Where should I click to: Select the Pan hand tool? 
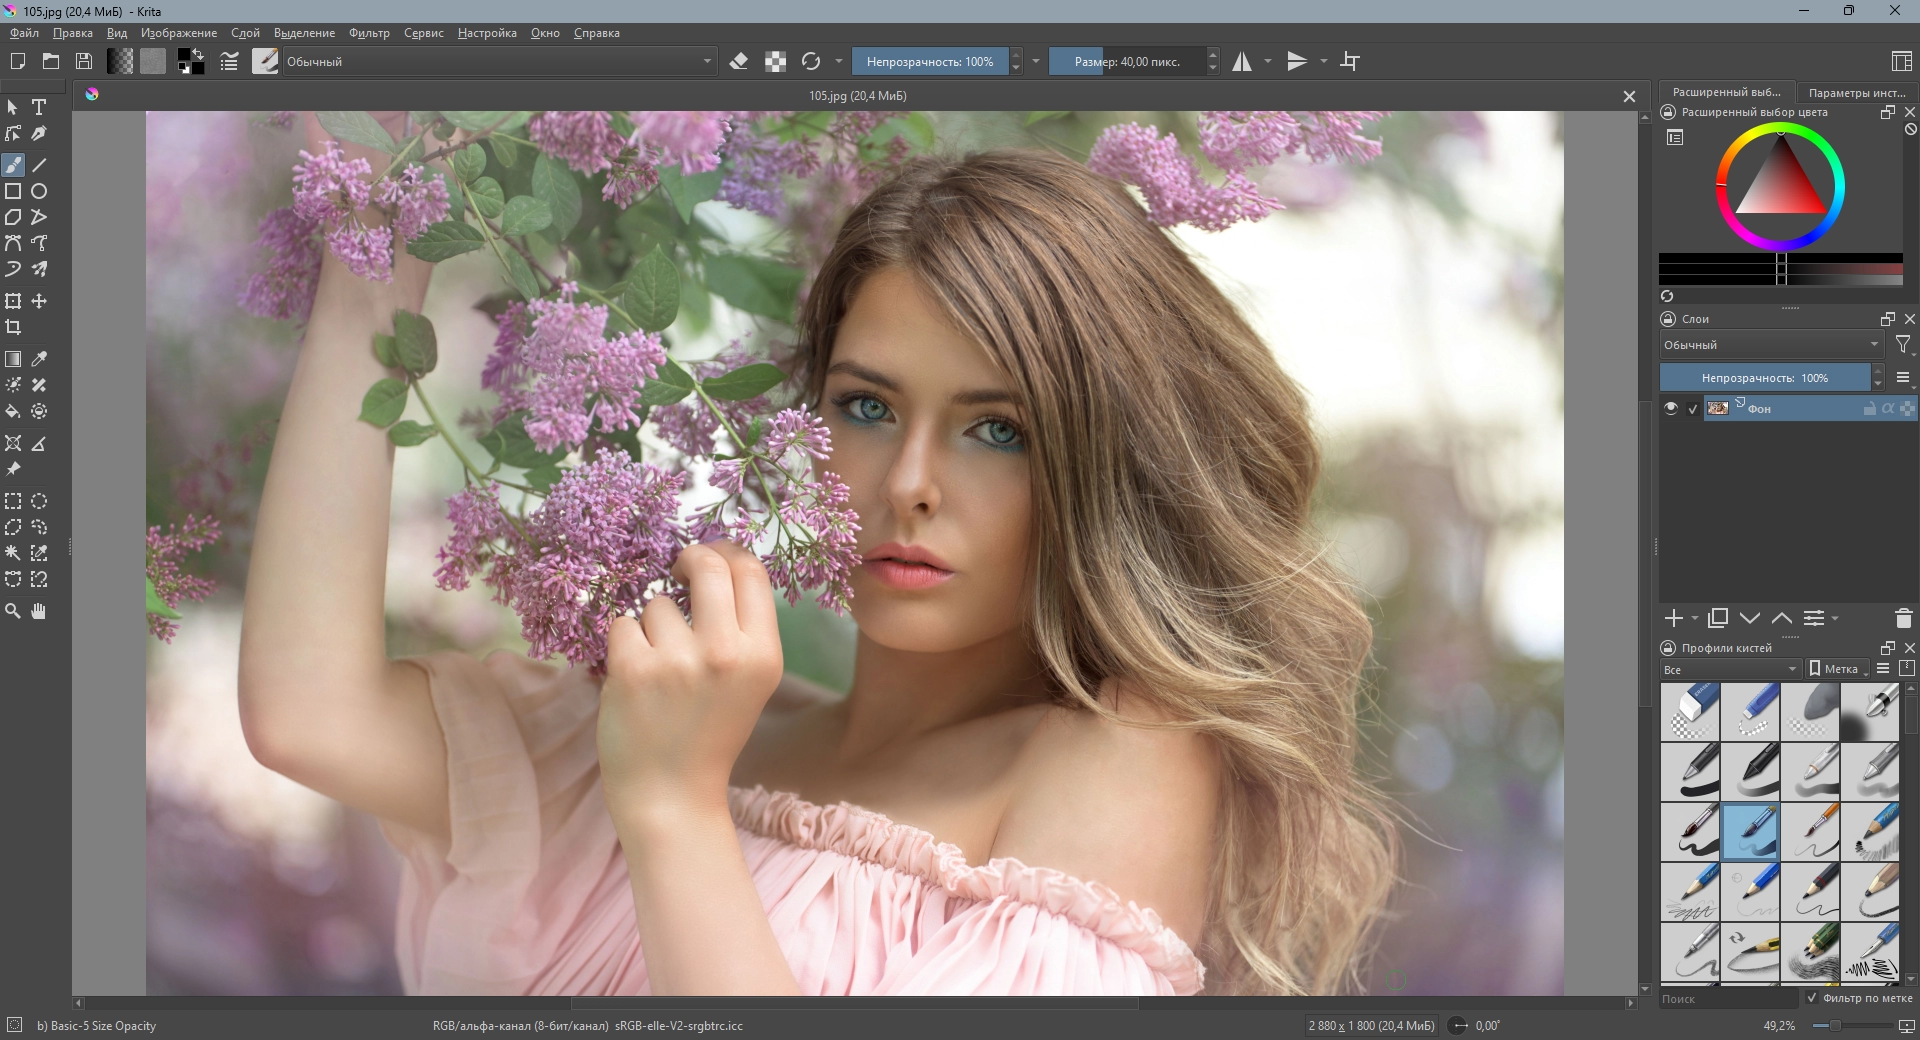click(39, 611)
